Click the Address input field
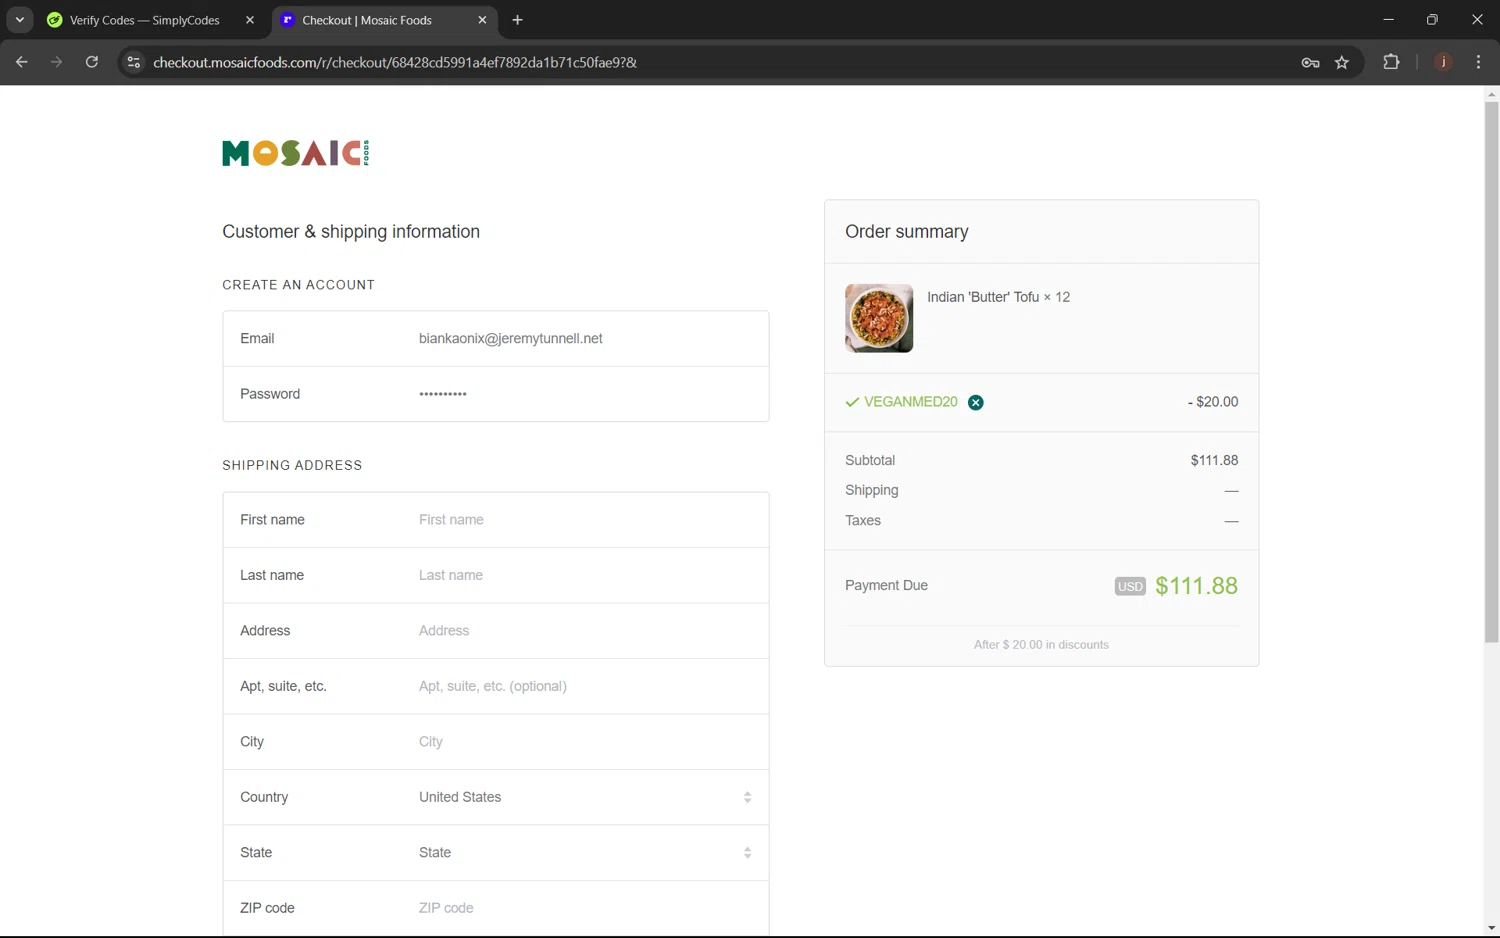The width and height of the screenshot is (1500, 938). (x=585, y=631)
